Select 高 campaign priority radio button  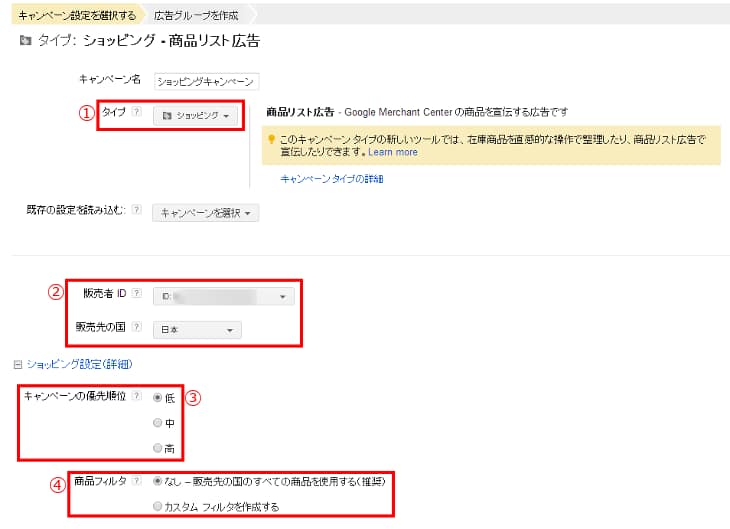coord(157,448)
